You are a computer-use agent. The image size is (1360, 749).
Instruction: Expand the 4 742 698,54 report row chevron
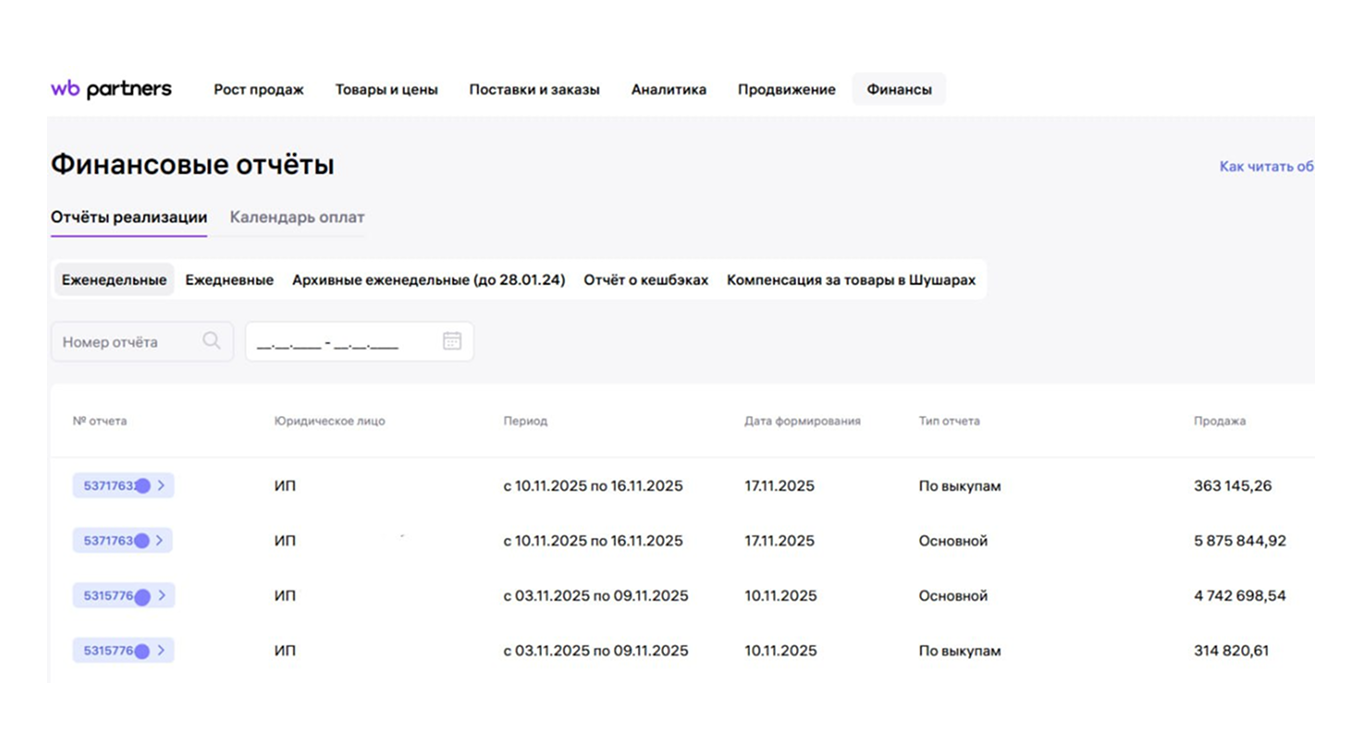(163, 595)
